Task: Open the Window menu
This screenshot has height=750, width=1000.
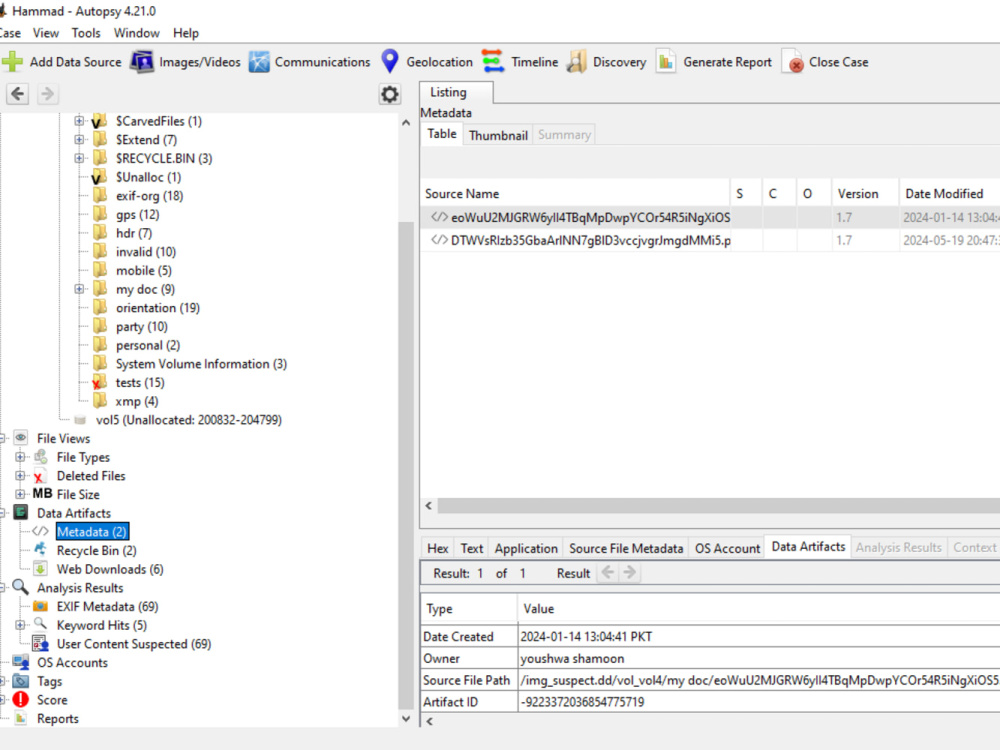Action: pyautogui.click(x=136, y=33)
